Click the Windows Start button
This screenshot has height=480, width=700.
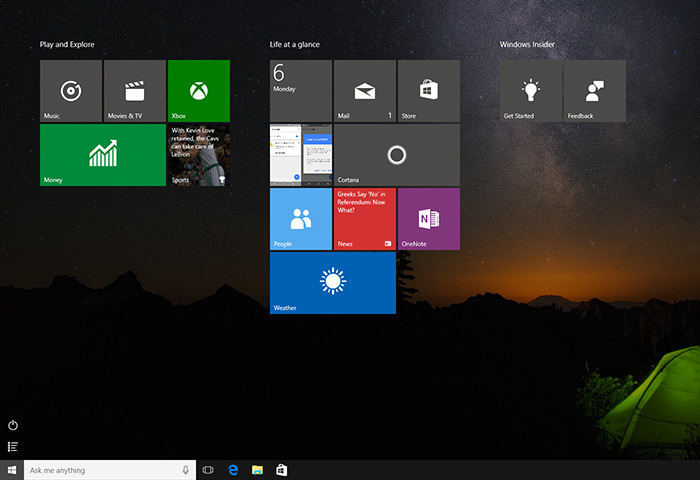coord(12,470)
